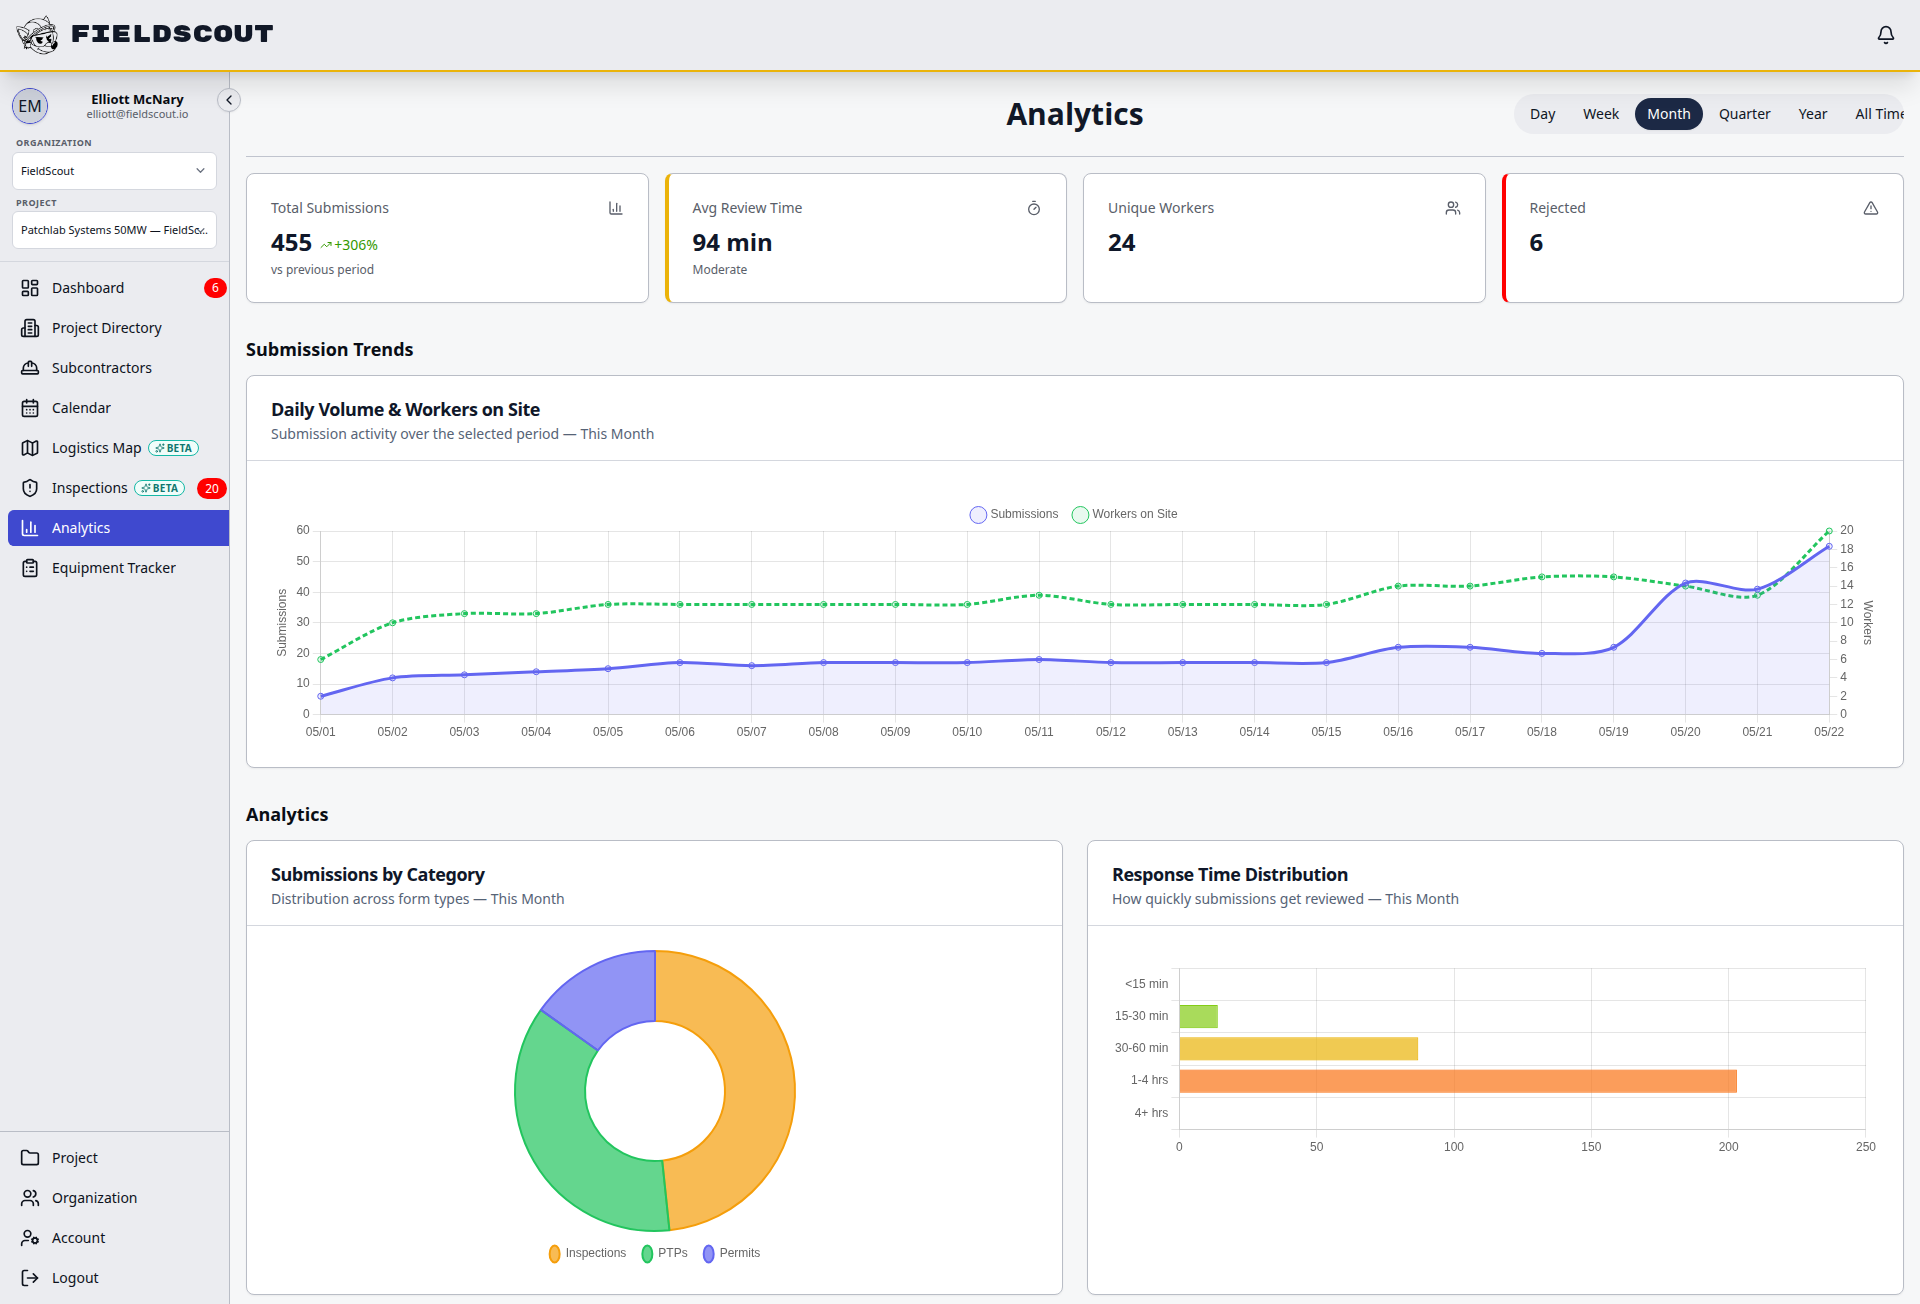Click the warning triangle on Rejected card
The width and height of the screenshot is (1920, 1304).
[1870, 208]
